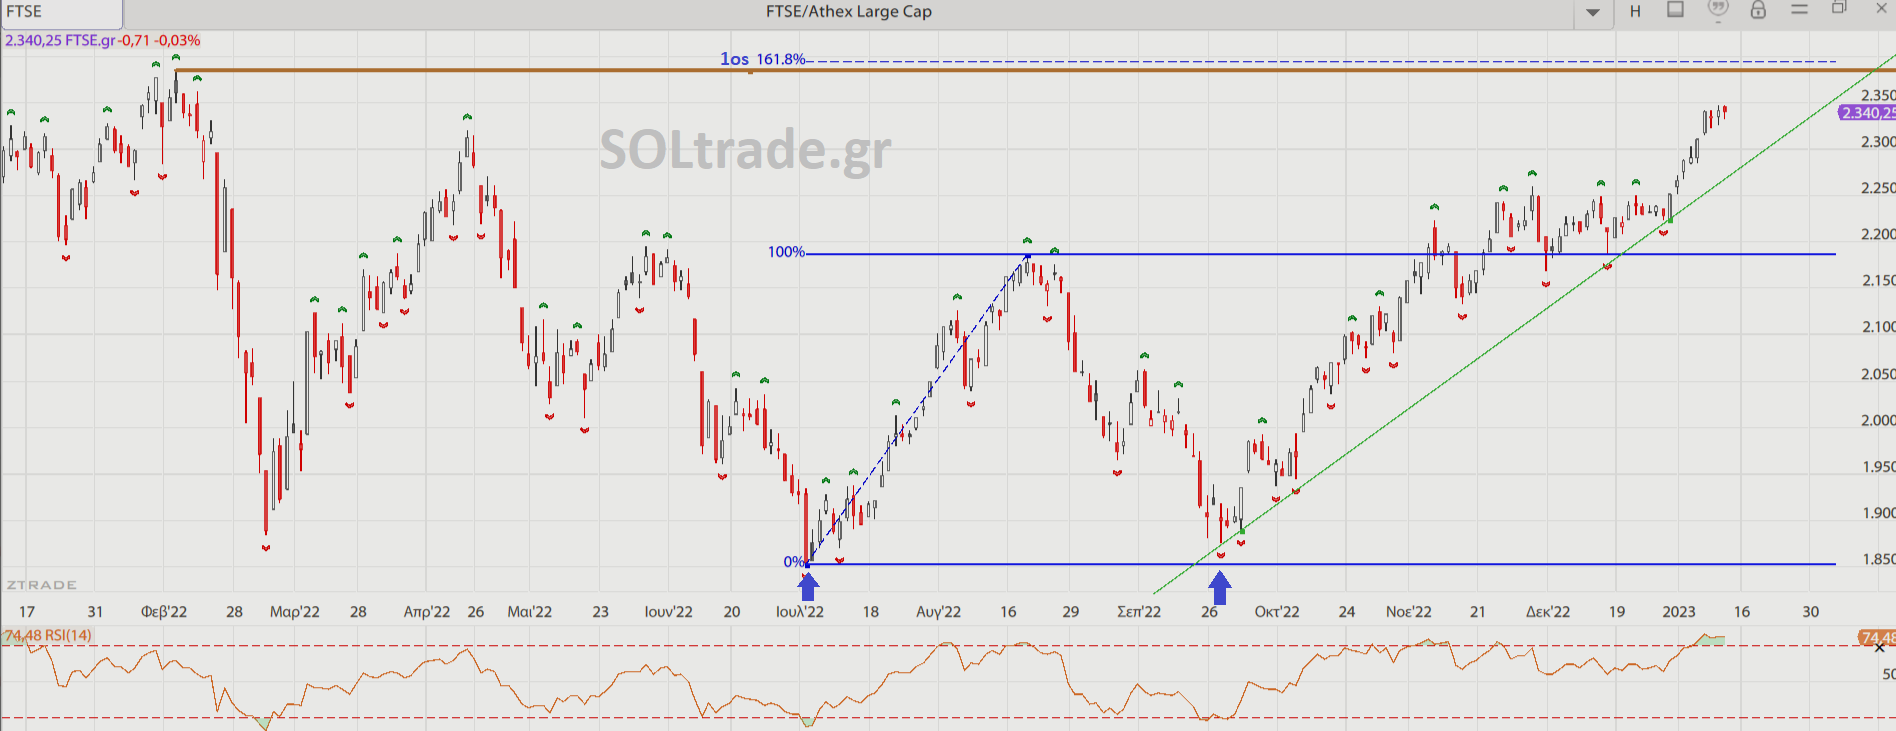Viewport: 1896px width, 731px height.
Task: Click the H timeframe icon in title bar
Action: coord(1635,12)
